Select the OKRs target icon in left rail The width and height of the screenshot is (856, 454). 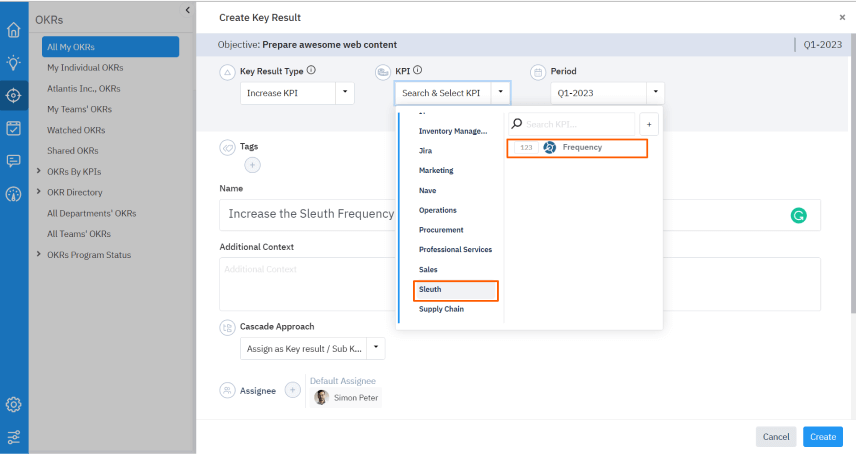tap(14, 95)
